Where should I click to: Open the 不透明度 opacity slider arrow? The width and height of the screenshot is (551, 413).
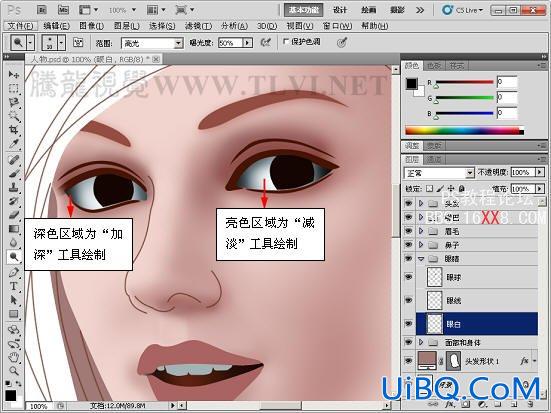pyautogui.click(x=540, y=172)
